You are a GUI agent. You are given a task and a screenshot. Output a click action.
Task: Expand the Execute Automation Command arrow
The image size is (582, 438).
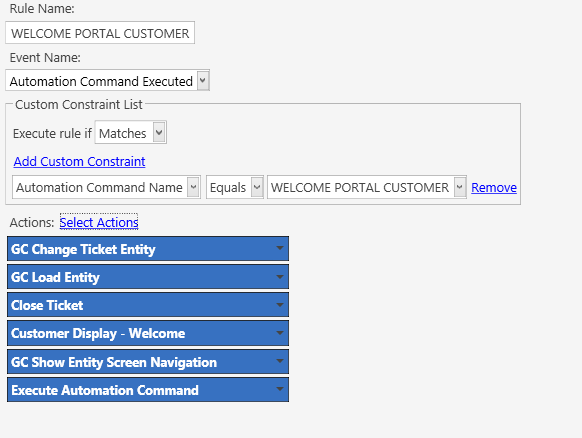(x=280, y=389)
